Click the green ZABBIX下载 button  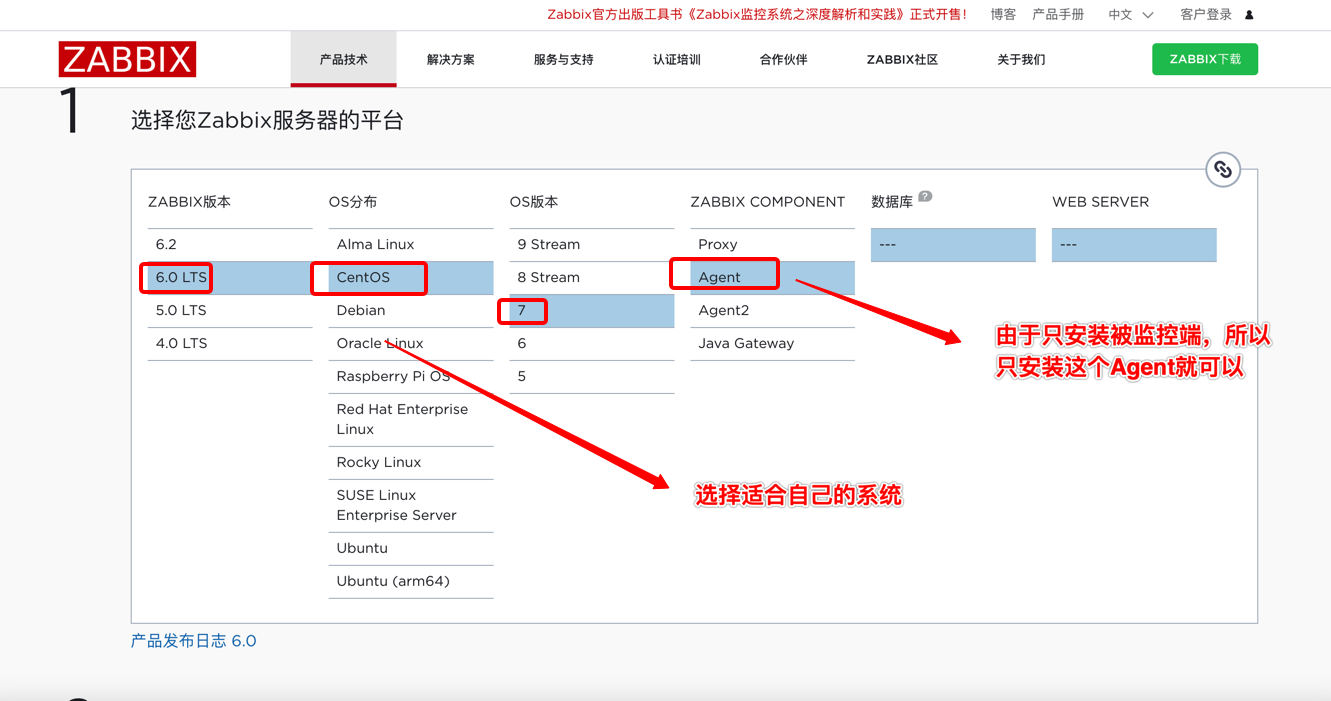coord(1205,59)
